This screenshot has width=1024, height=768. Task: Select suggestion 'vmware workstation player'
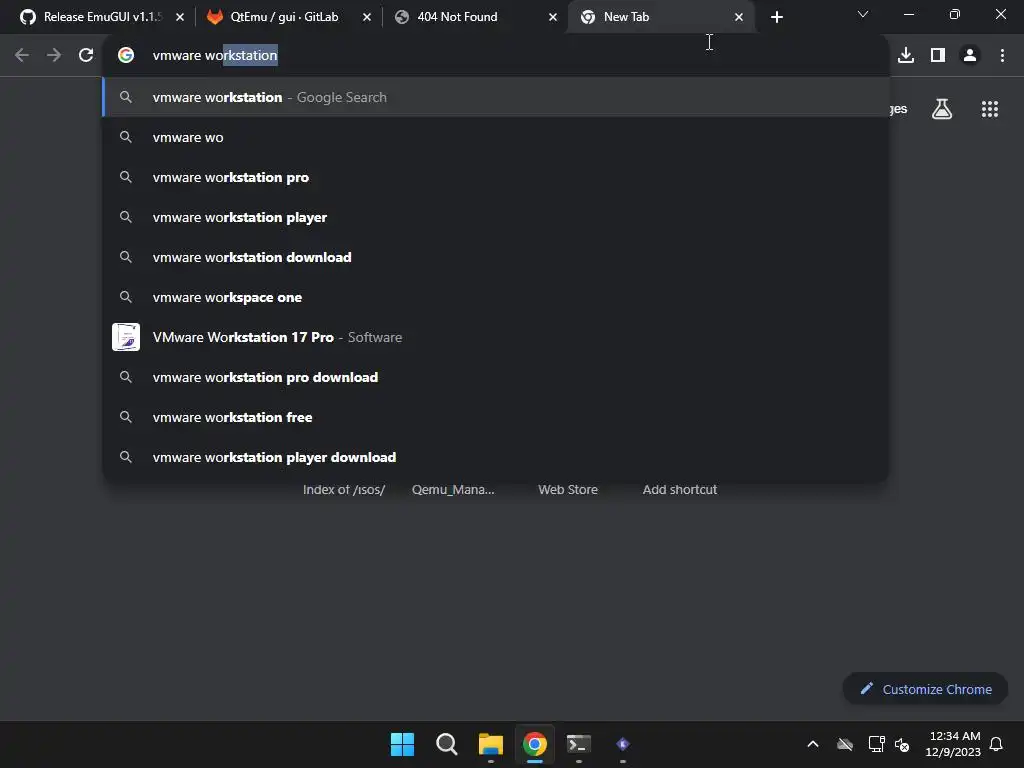point(496,217)
